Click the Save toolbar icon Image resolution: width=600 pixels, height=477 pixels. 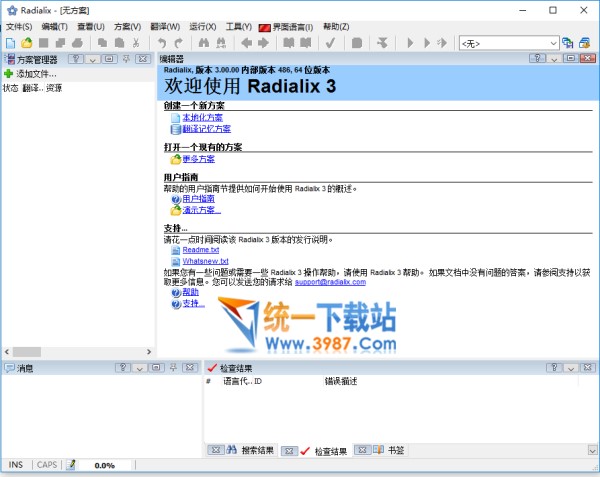44,43
